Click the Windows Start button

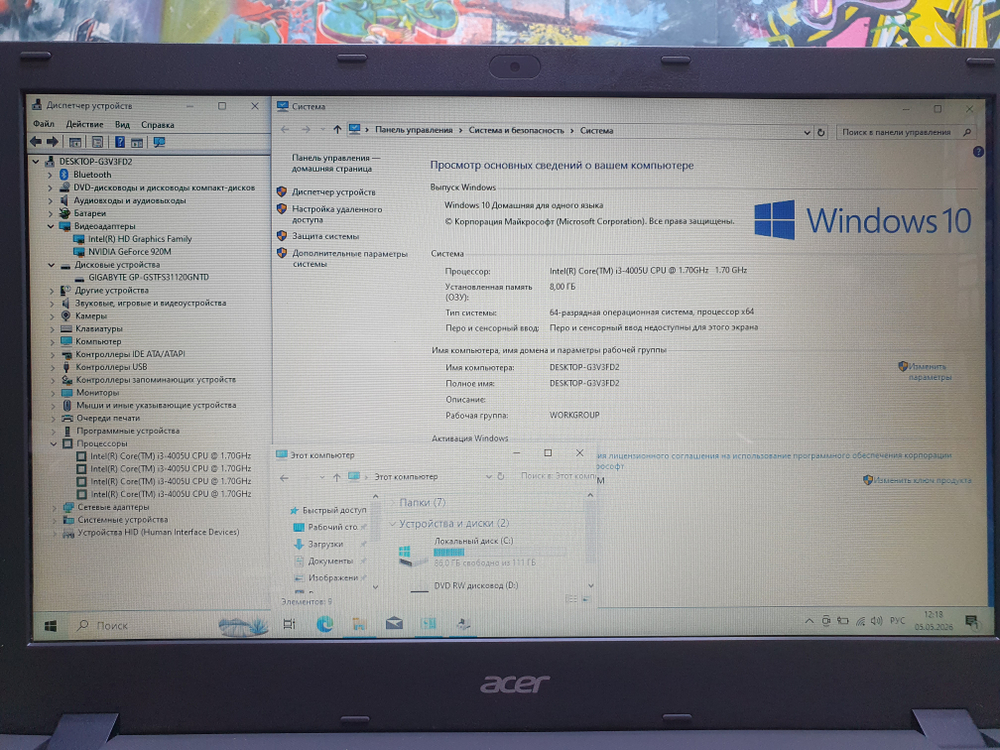click(x=50, y=626)
